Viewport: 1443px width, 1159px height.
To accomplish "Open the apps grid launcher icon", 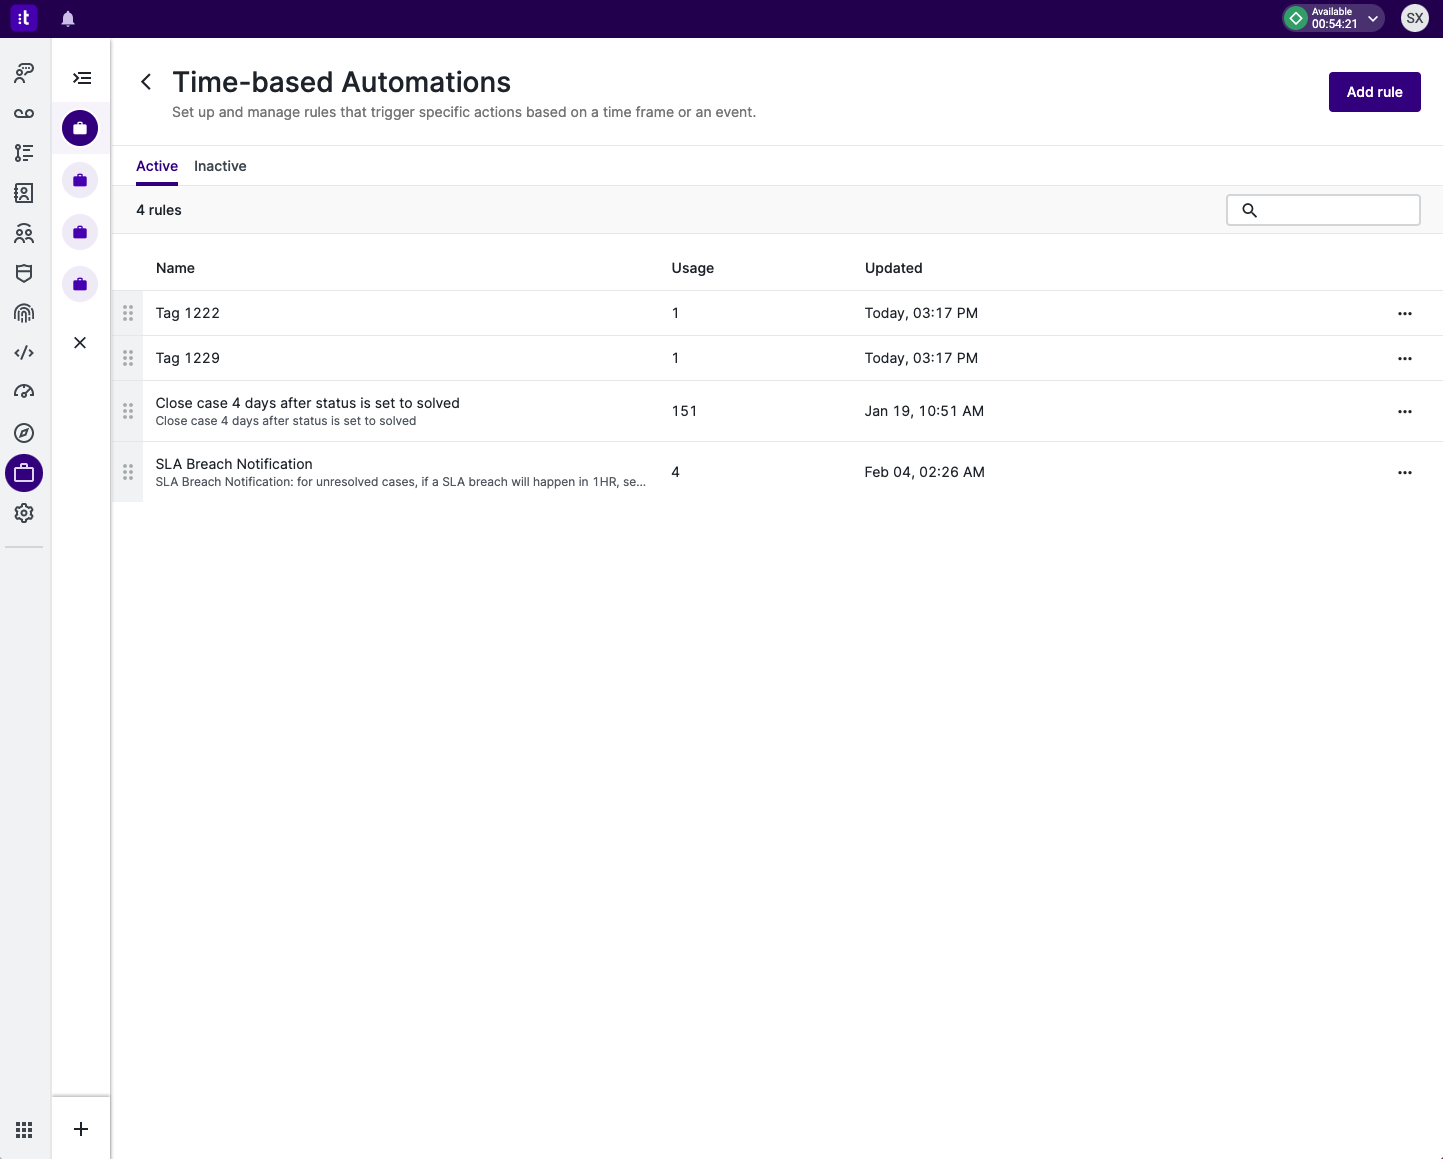I will (x=24, y=1129).
